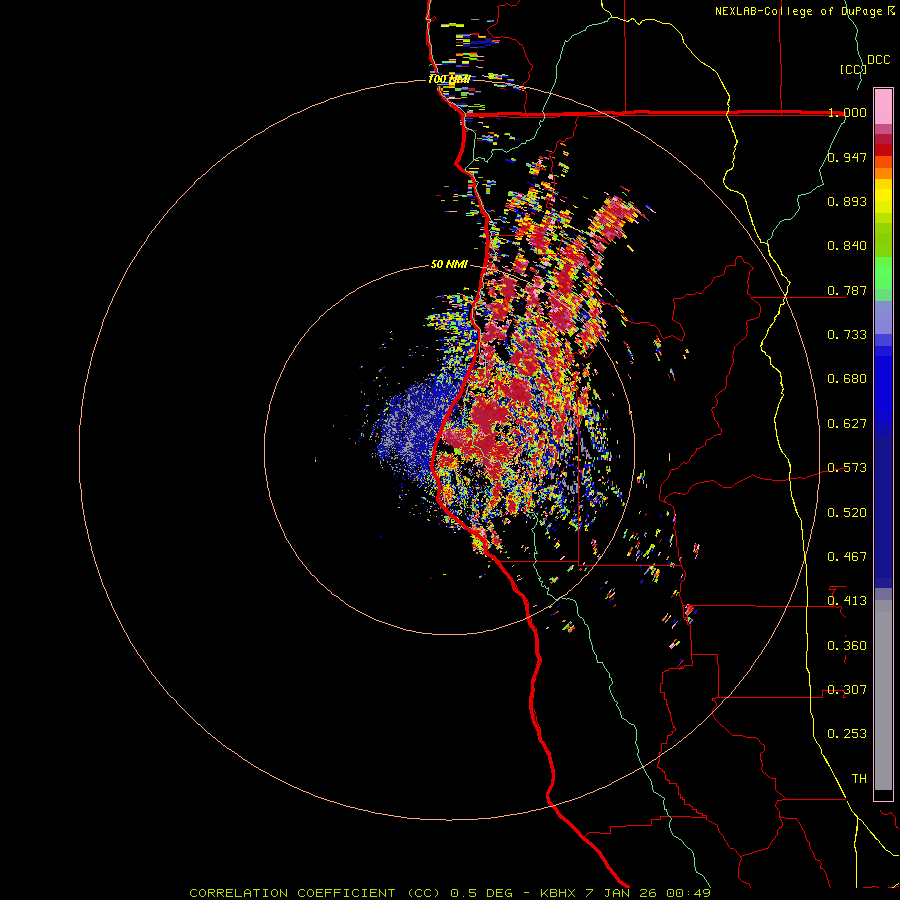Screen dimensions: 900x900
Task: Click the 50 NMI range ring label
Action: click(x=449, y=265)
